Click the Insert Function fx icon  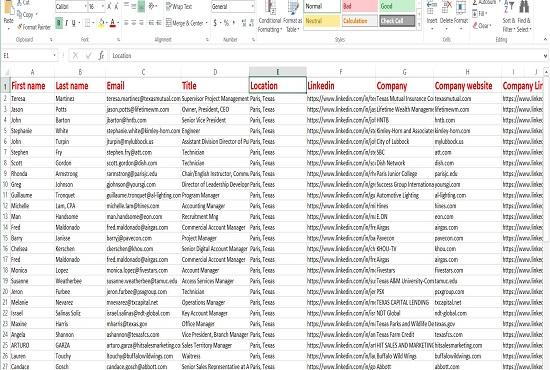coord(101,55)
